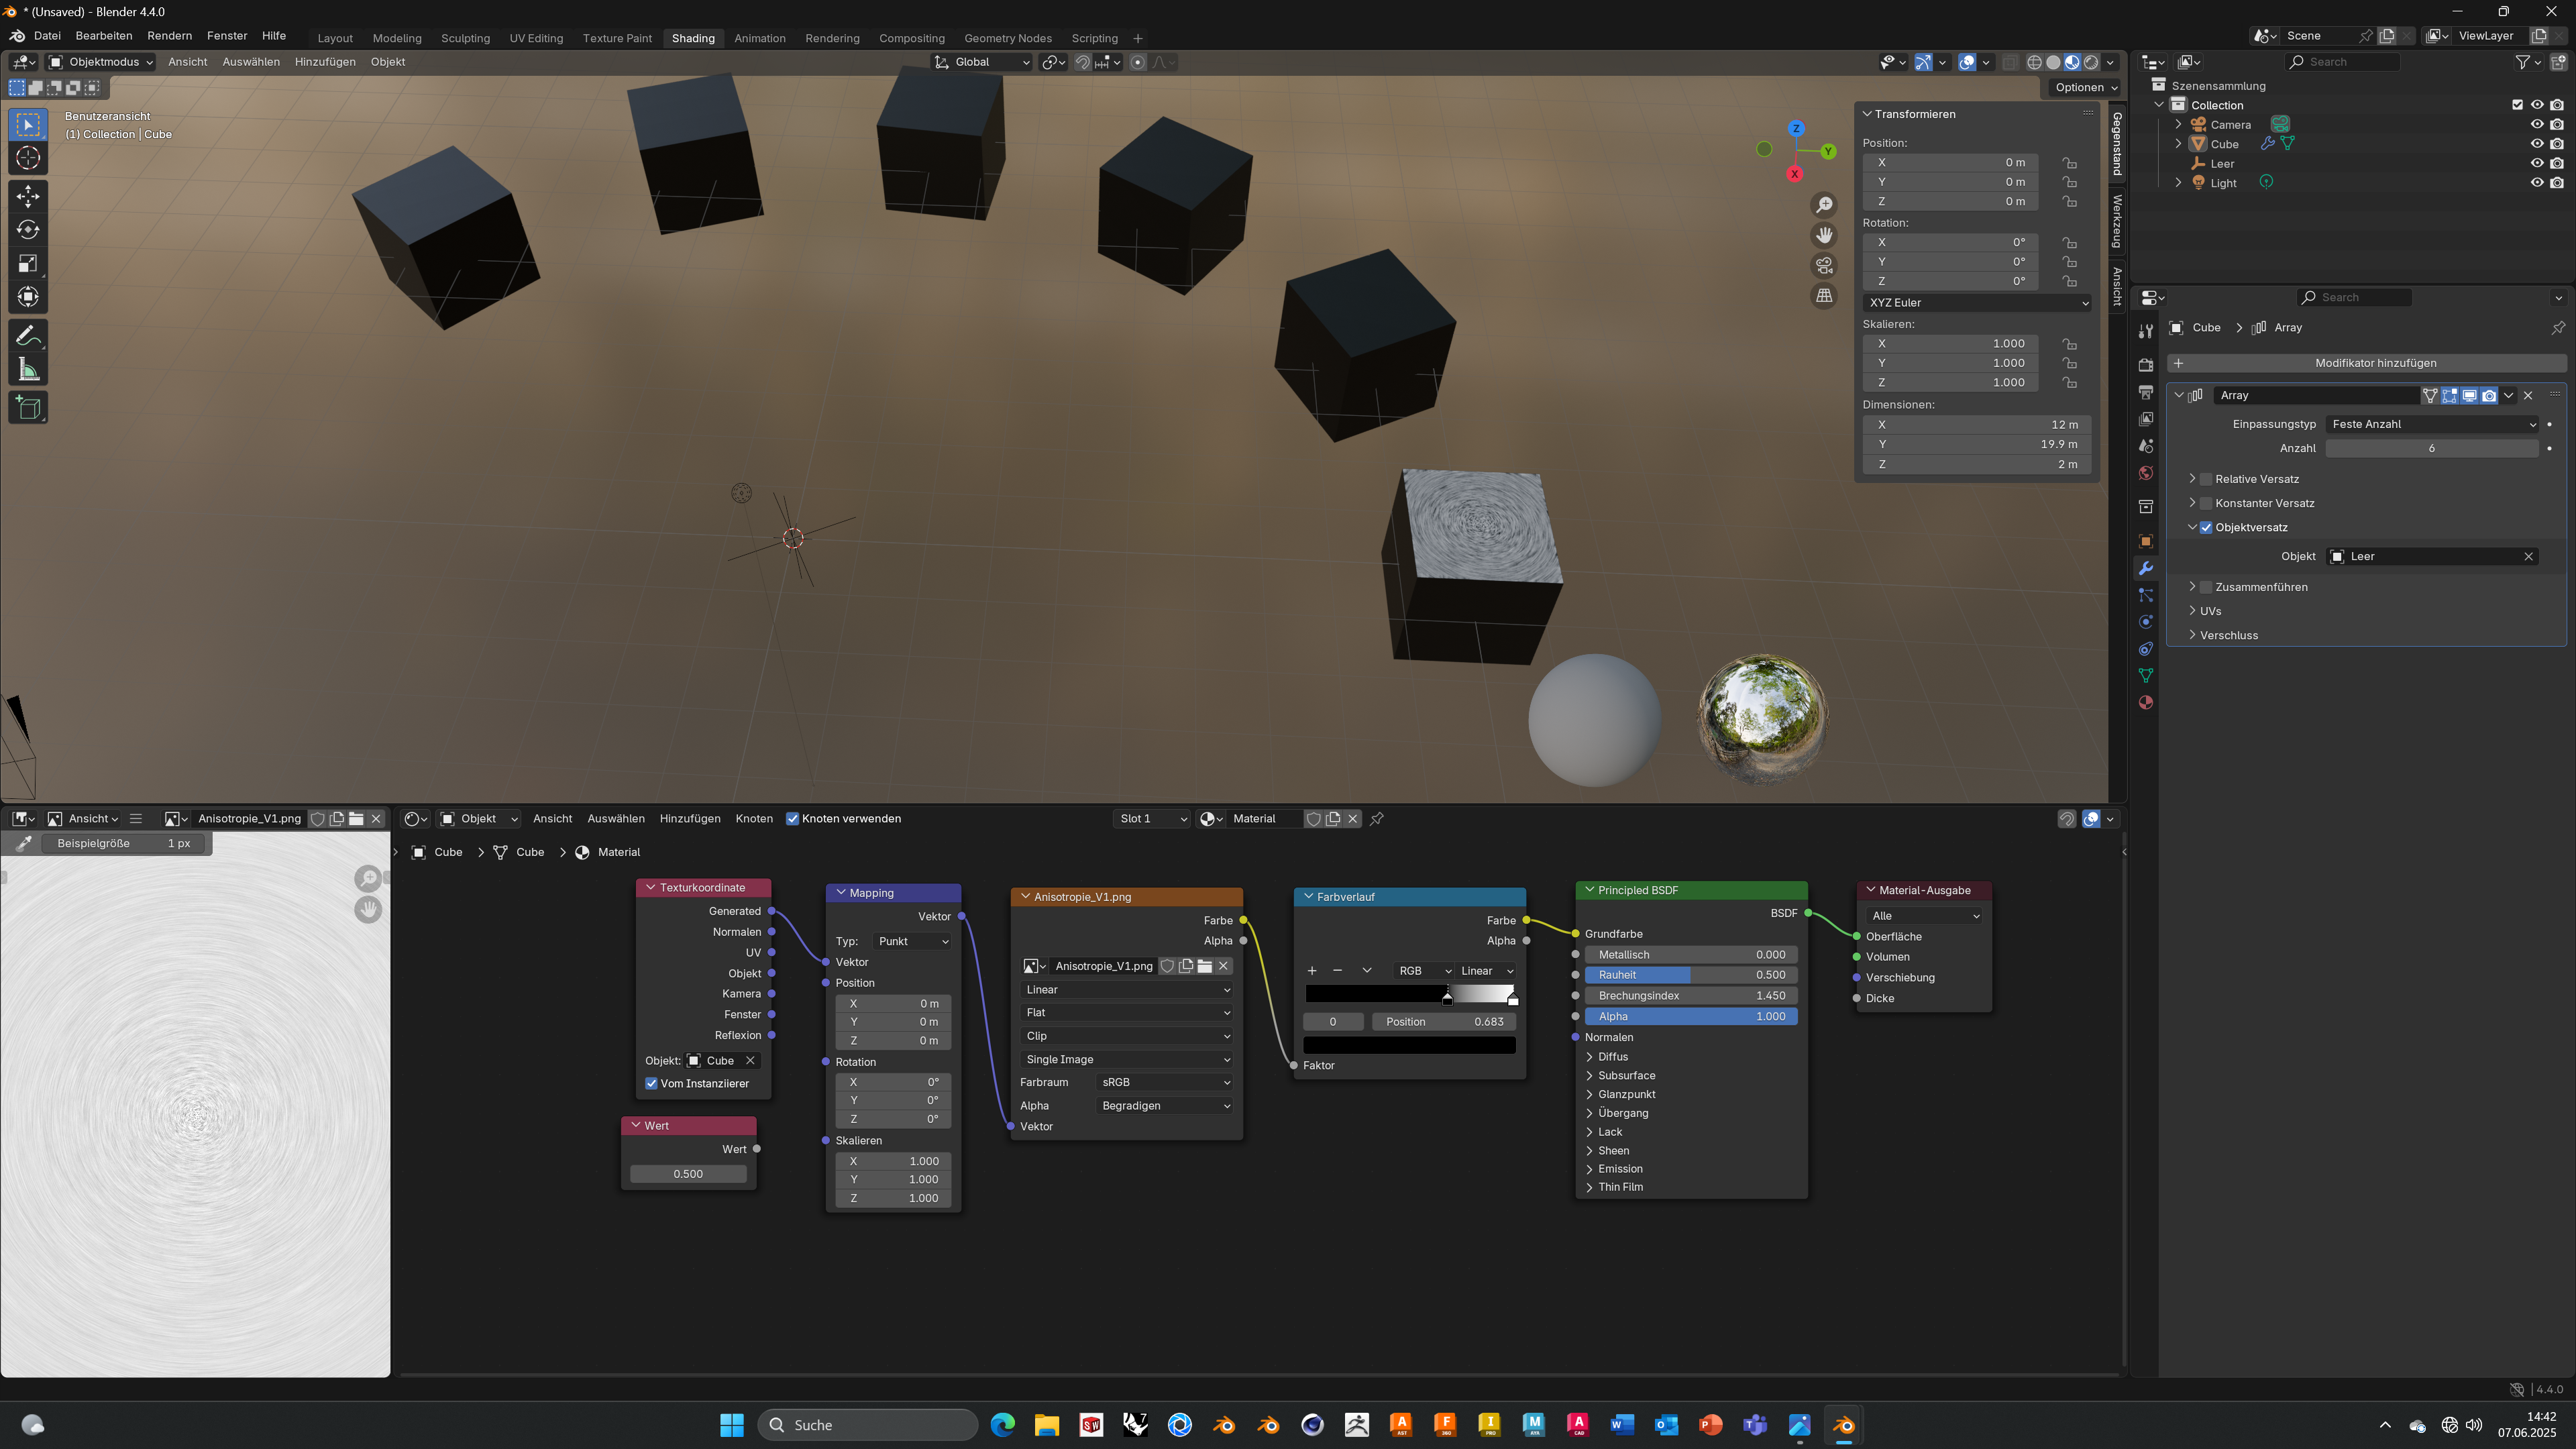2576x1449 pixels.
Task: Click the Rauheit slider in Principled BSDF
Action: point(1691,975)
